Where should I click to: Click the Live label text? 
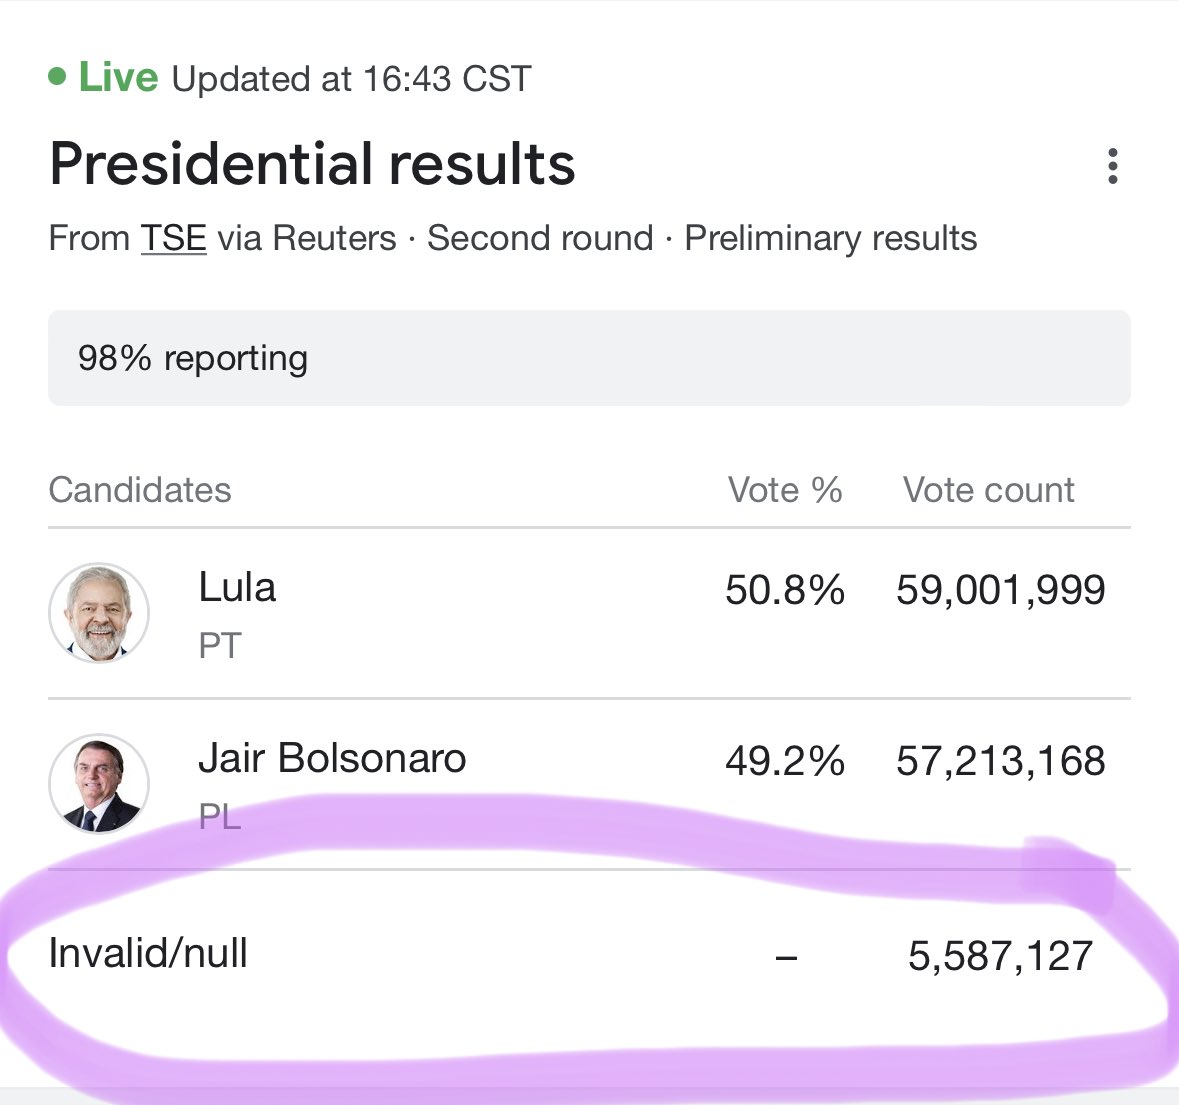tap(118, 77)
